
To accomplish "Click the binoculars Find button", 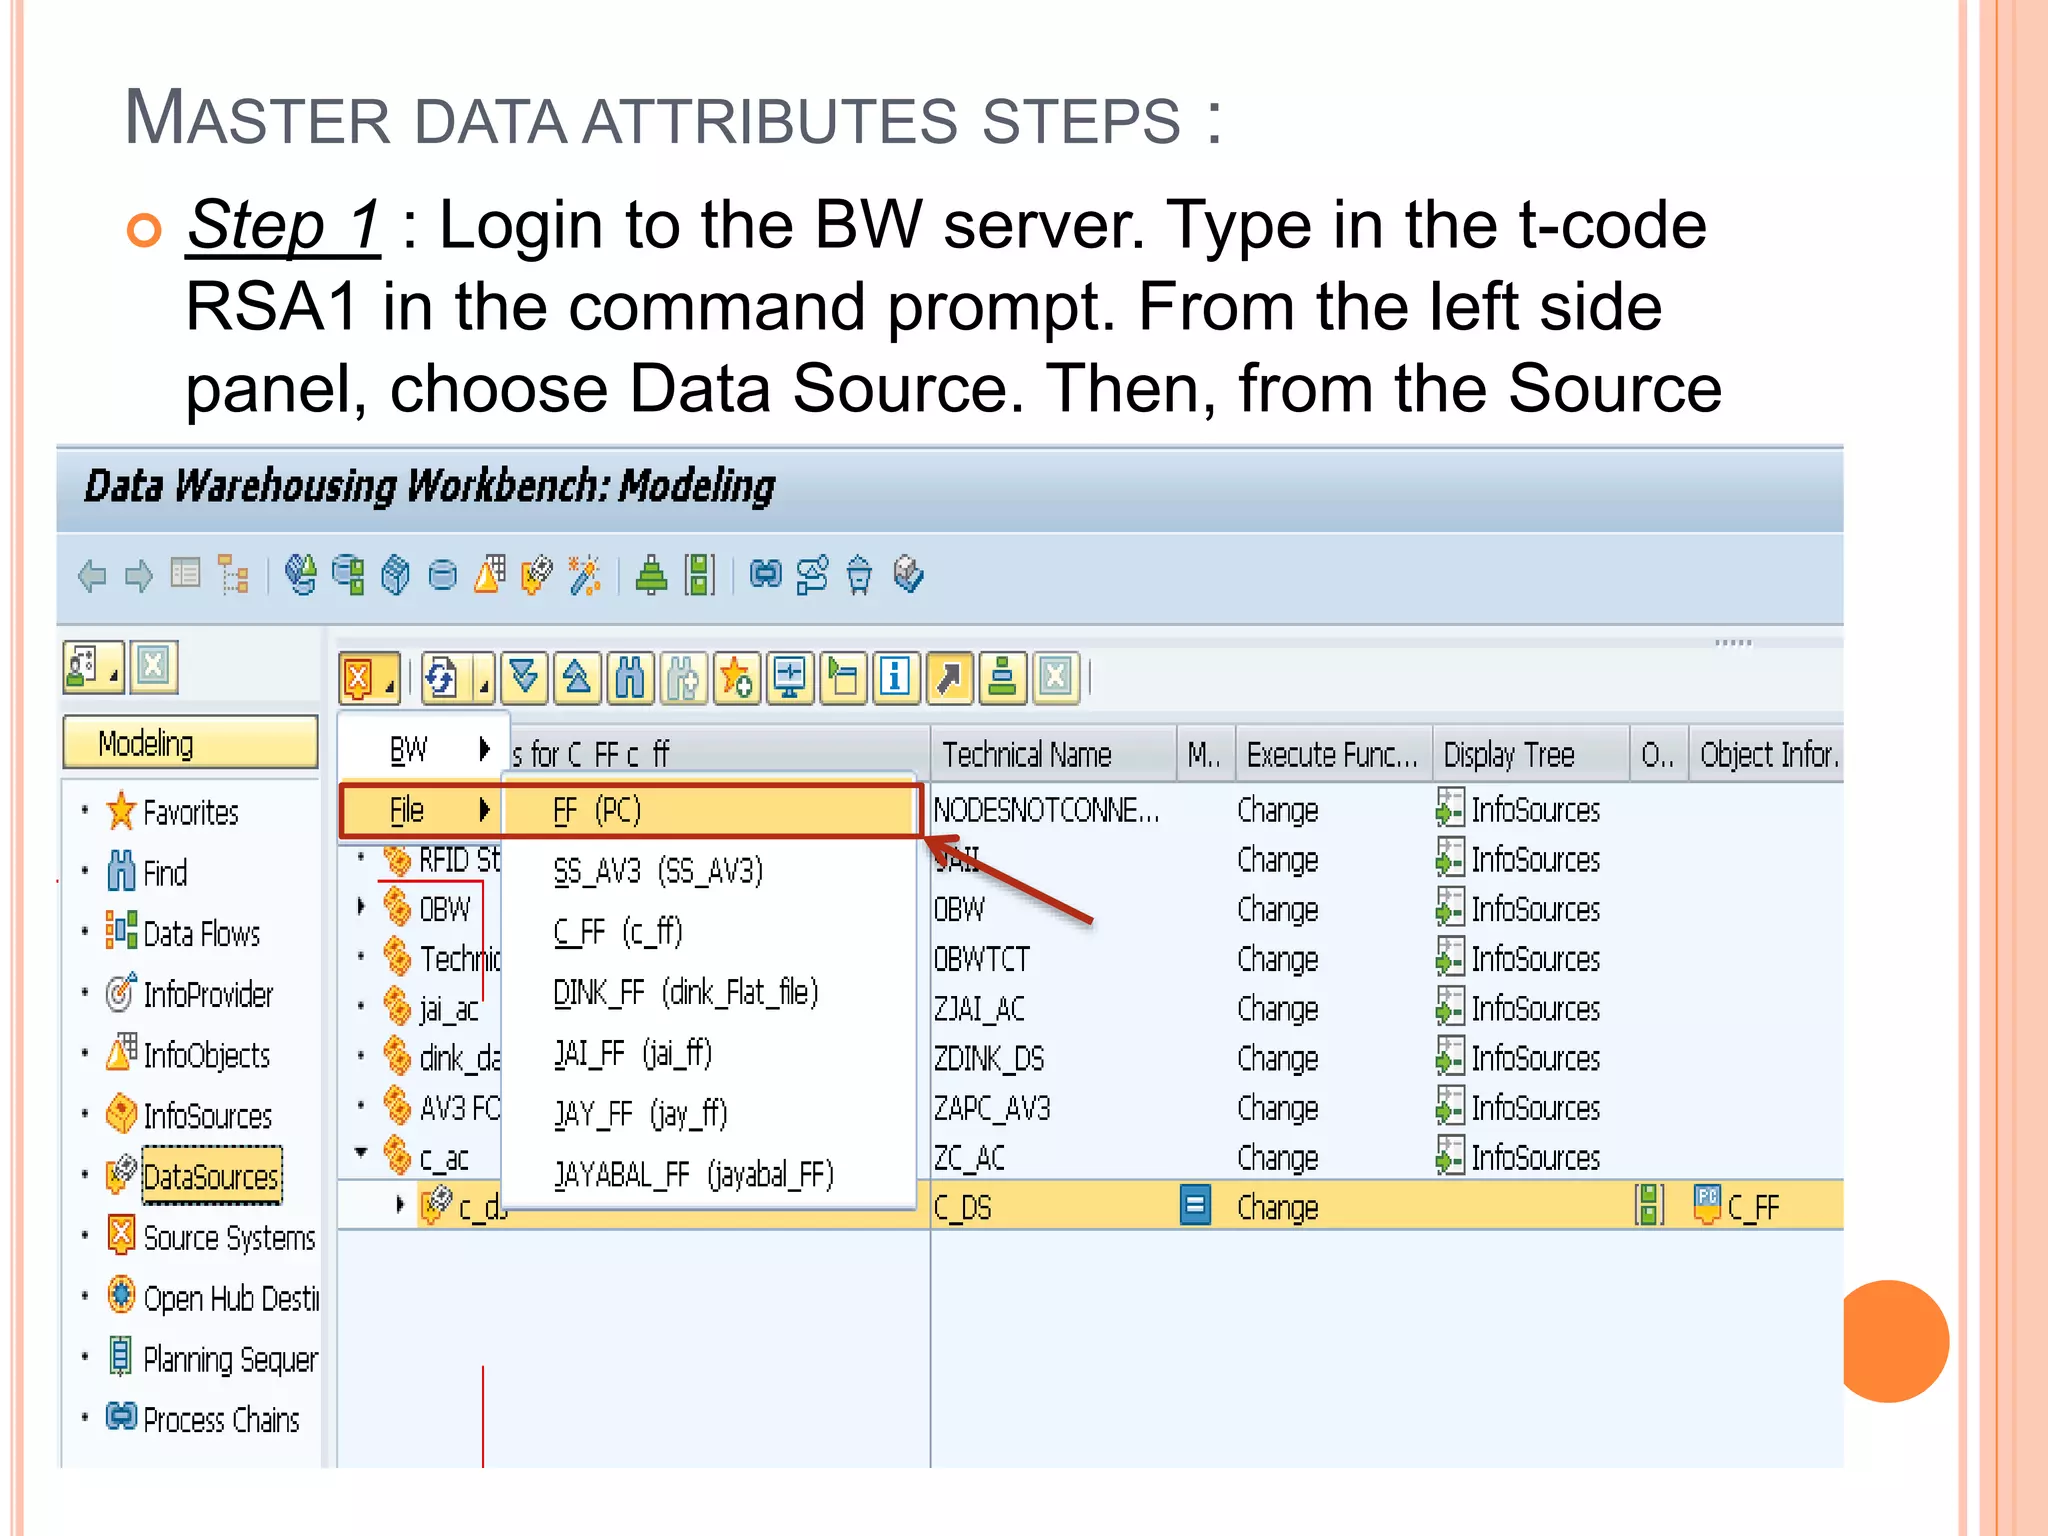I will [x=631, y=680].
